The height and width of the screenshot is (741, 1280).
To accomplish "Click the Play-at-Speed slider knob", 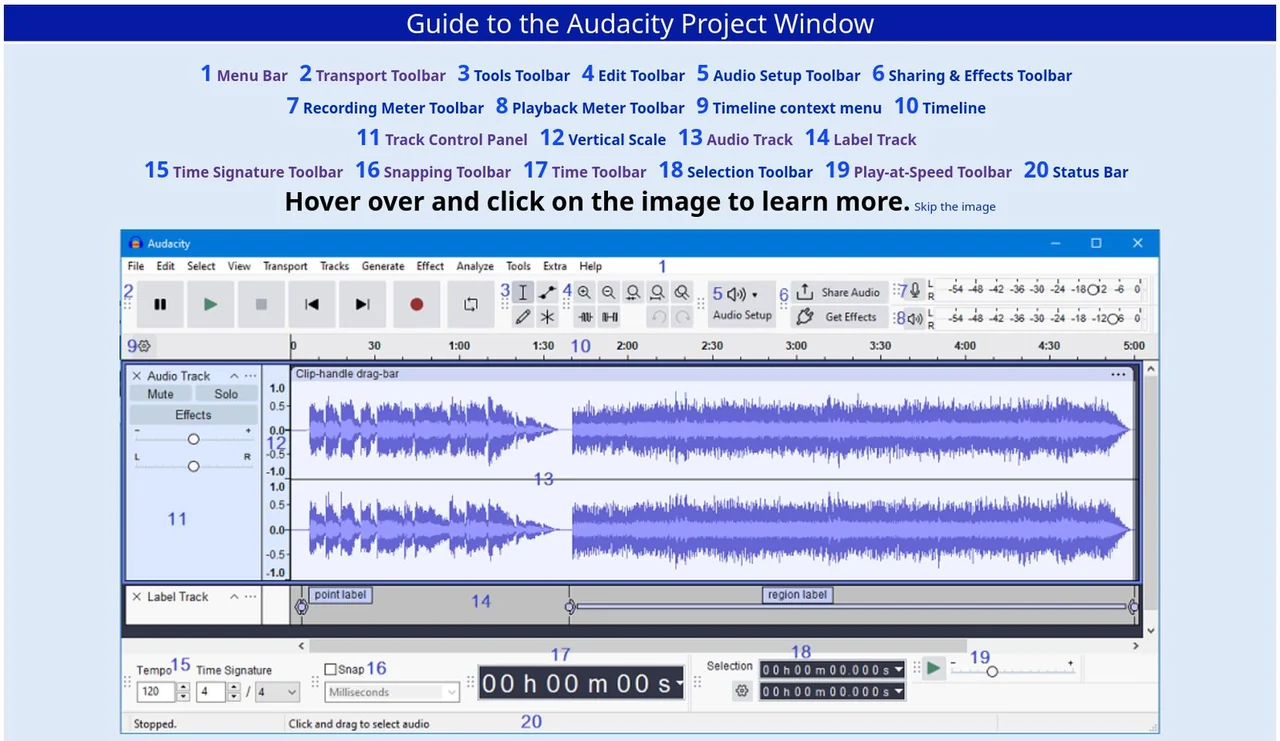I will tap(992, 671).
